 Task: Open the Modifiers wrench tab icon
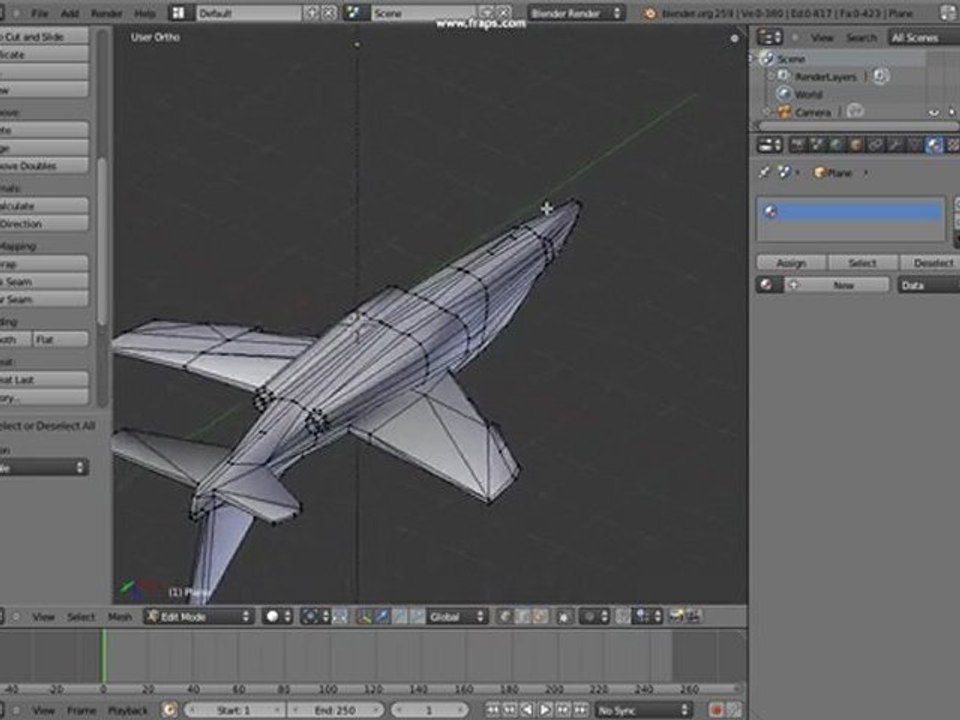click(895, 144)
